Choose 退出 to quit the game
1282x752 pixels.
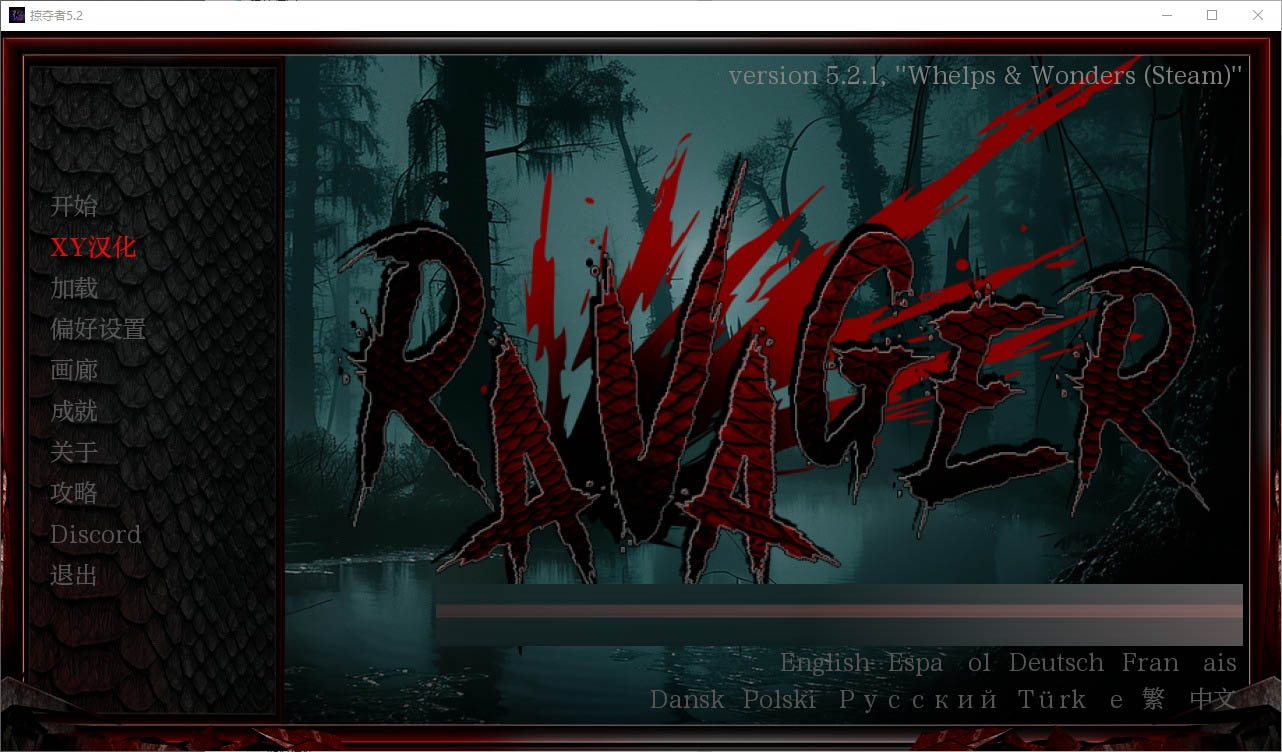tap(74, 575)
